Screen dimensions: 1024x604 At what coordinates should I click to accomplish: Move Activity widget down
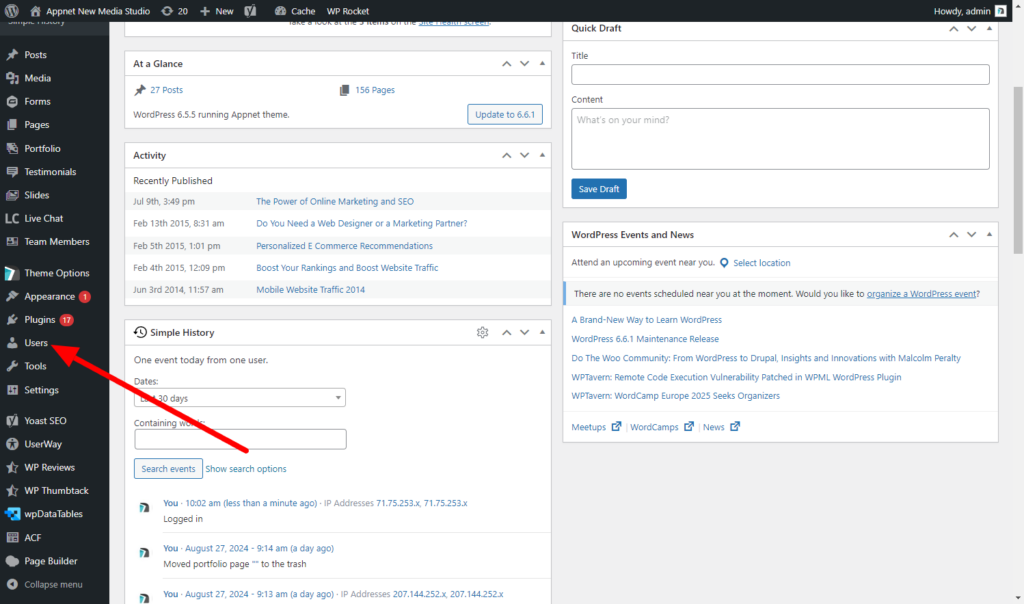(524, 155)
